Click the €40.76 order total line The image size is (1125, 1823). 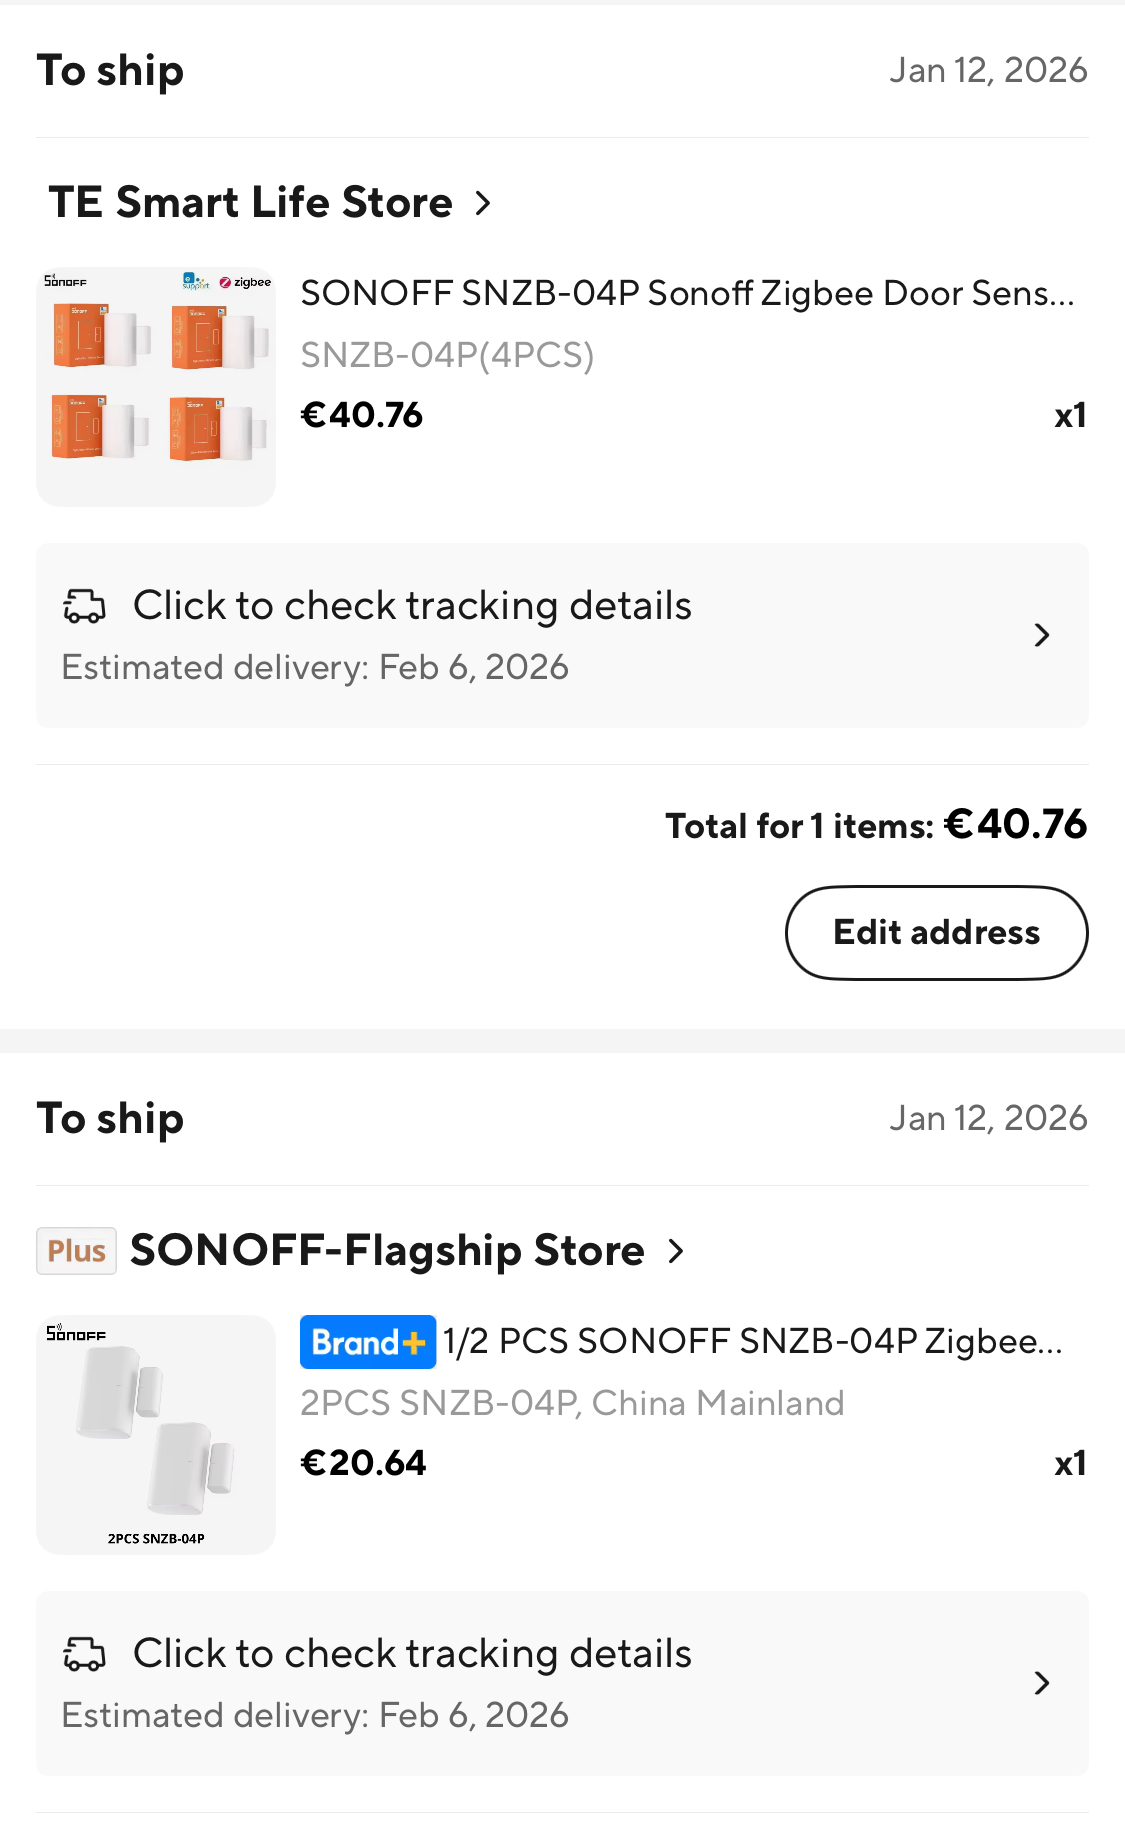pos(876,825)
